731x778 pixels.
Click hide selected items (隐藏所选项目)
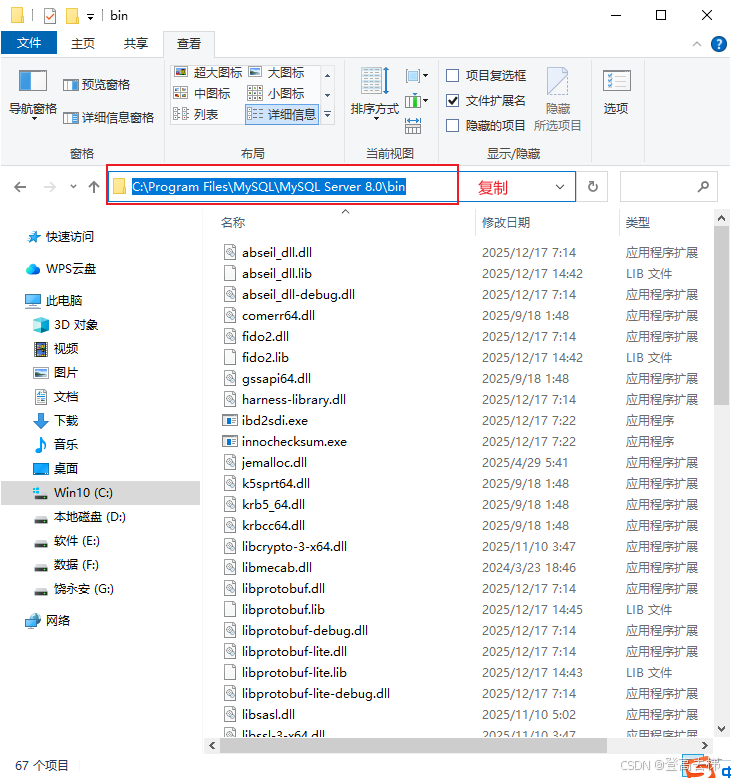[557, 99]
